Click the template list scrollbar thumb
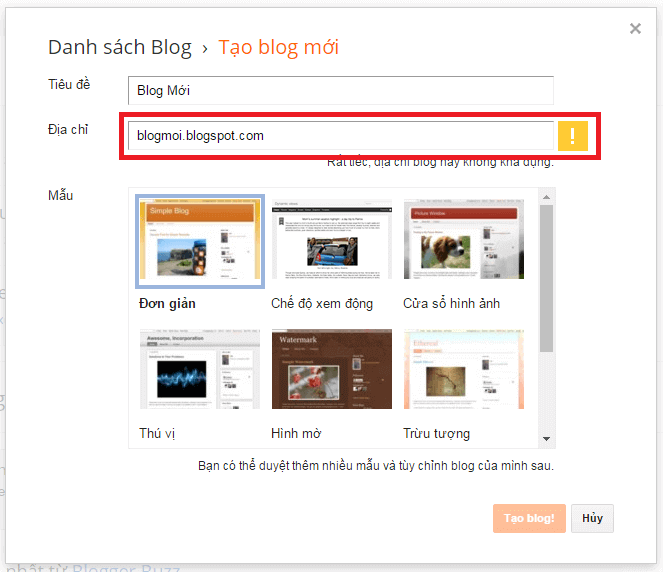The height and width of the screenshot is (572, 663). 546,278
